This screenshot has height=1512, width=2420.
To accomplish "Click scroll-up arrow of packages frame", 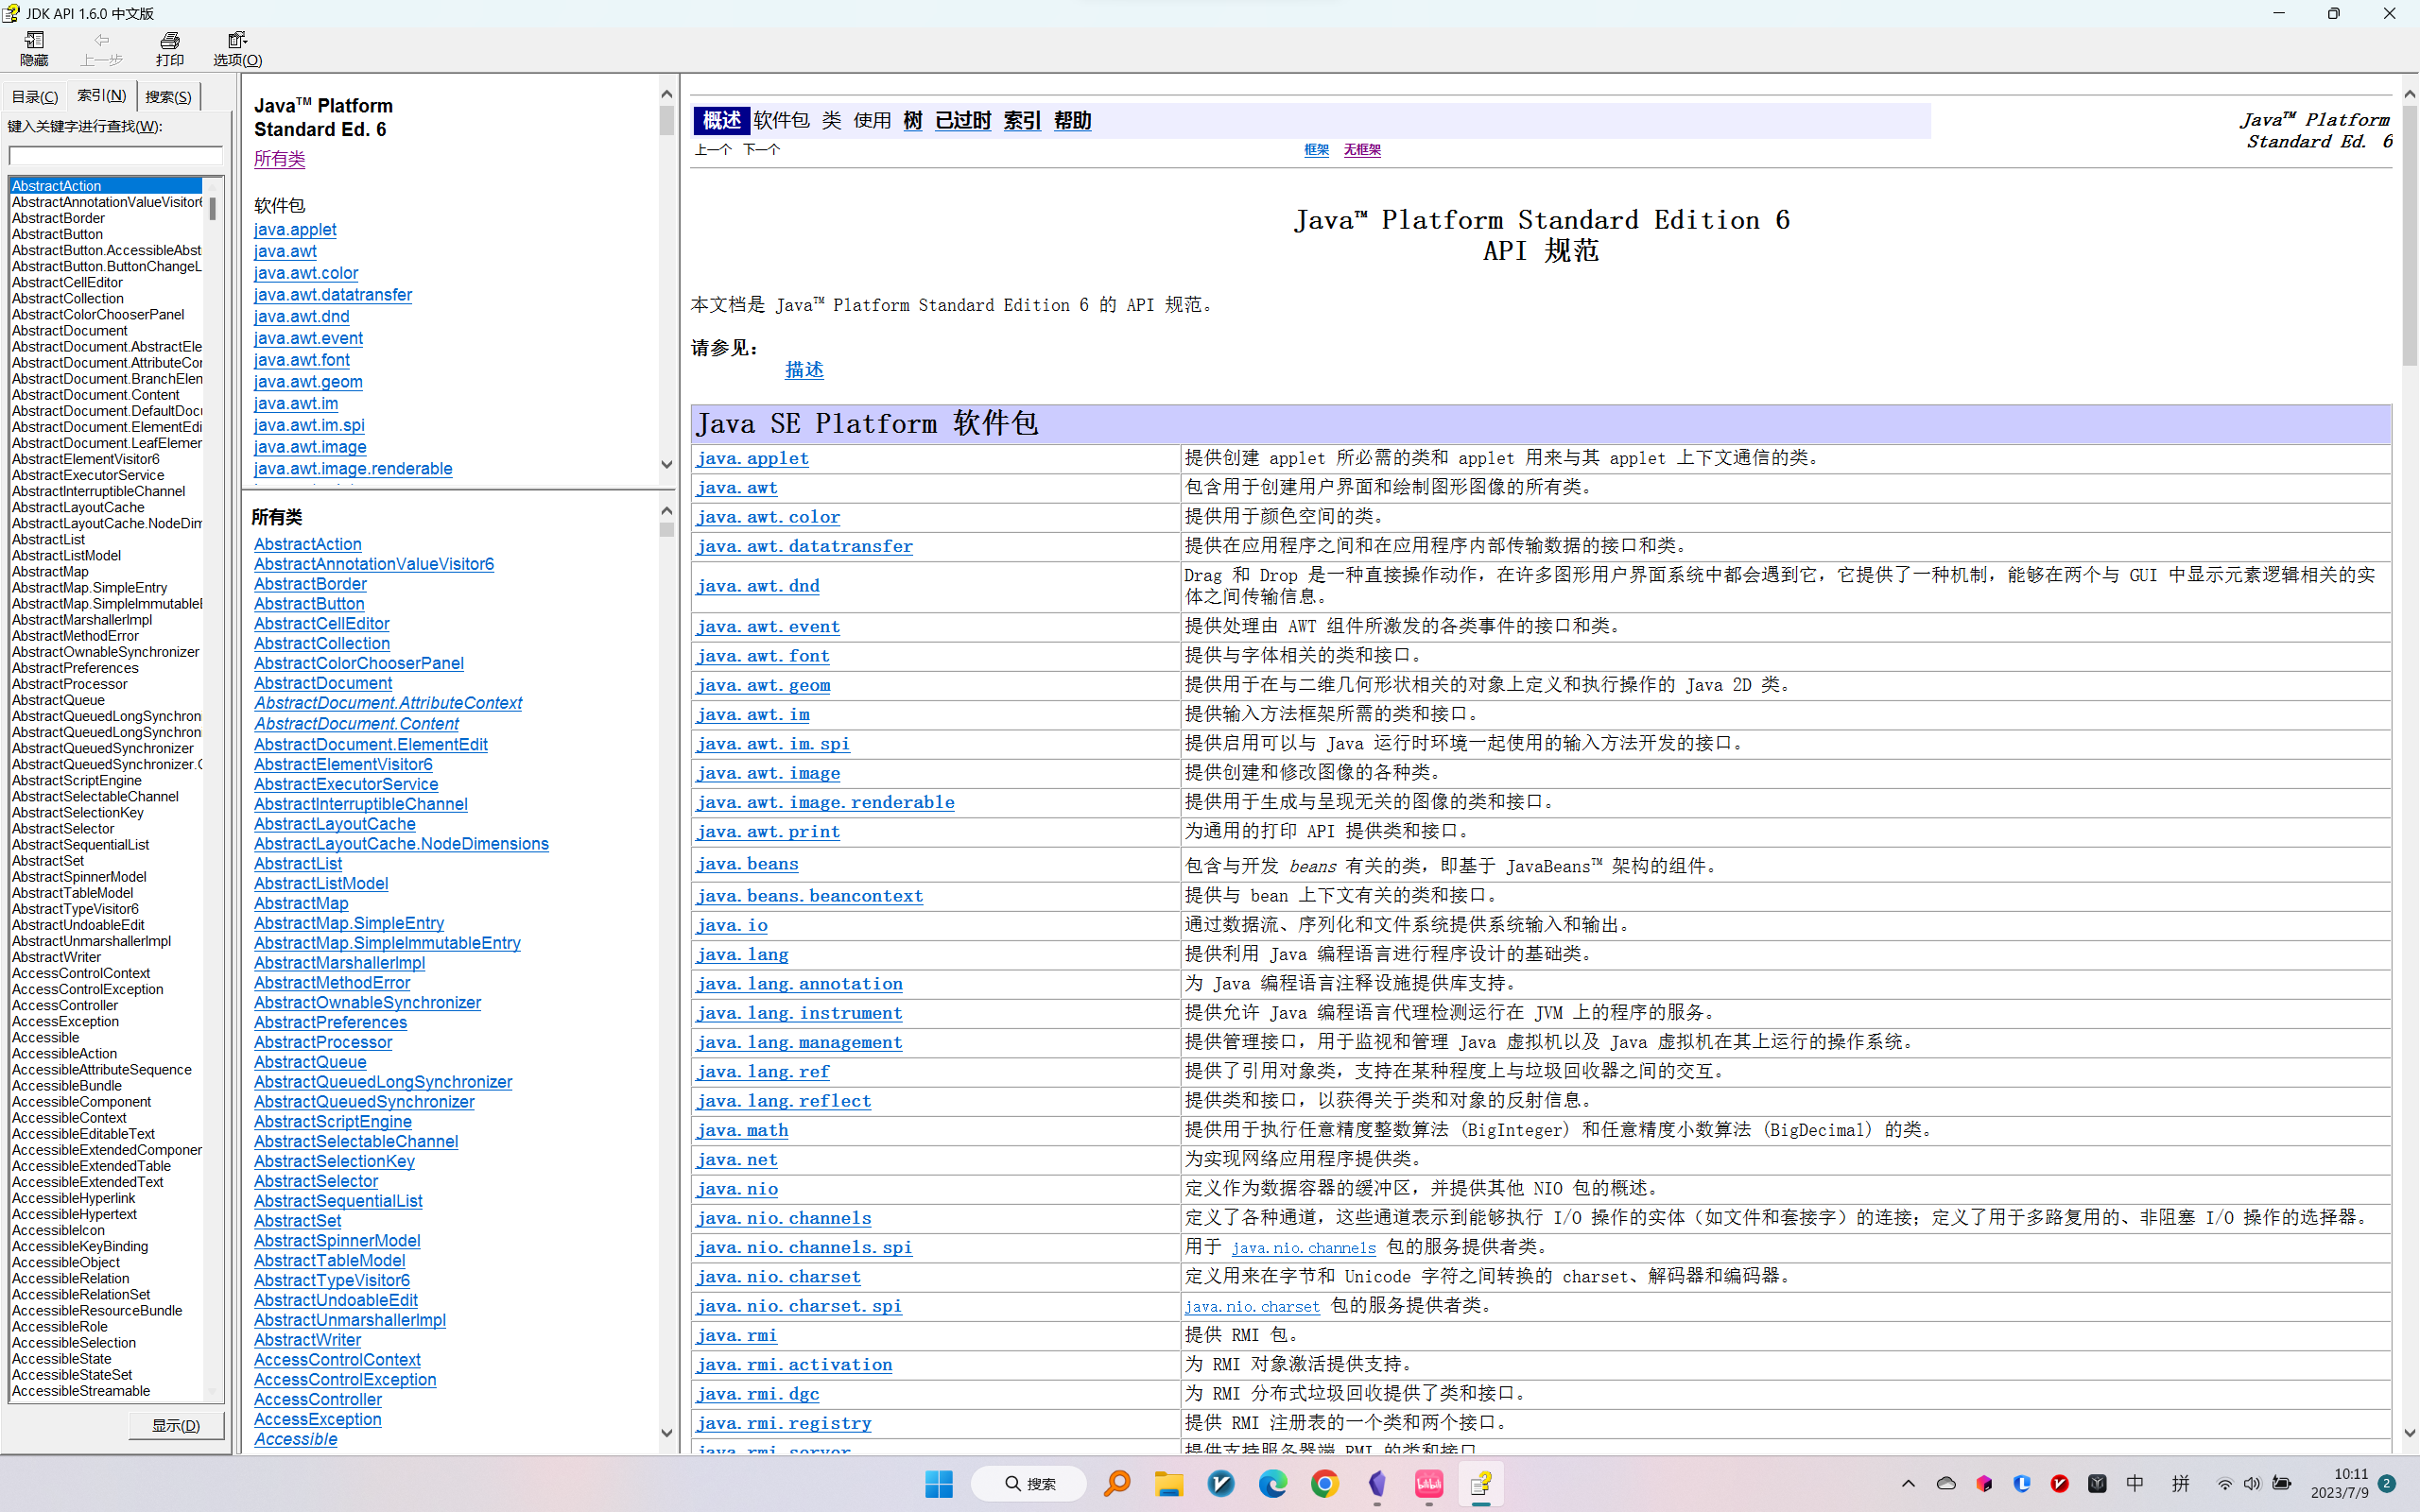I will click(667, 93).
